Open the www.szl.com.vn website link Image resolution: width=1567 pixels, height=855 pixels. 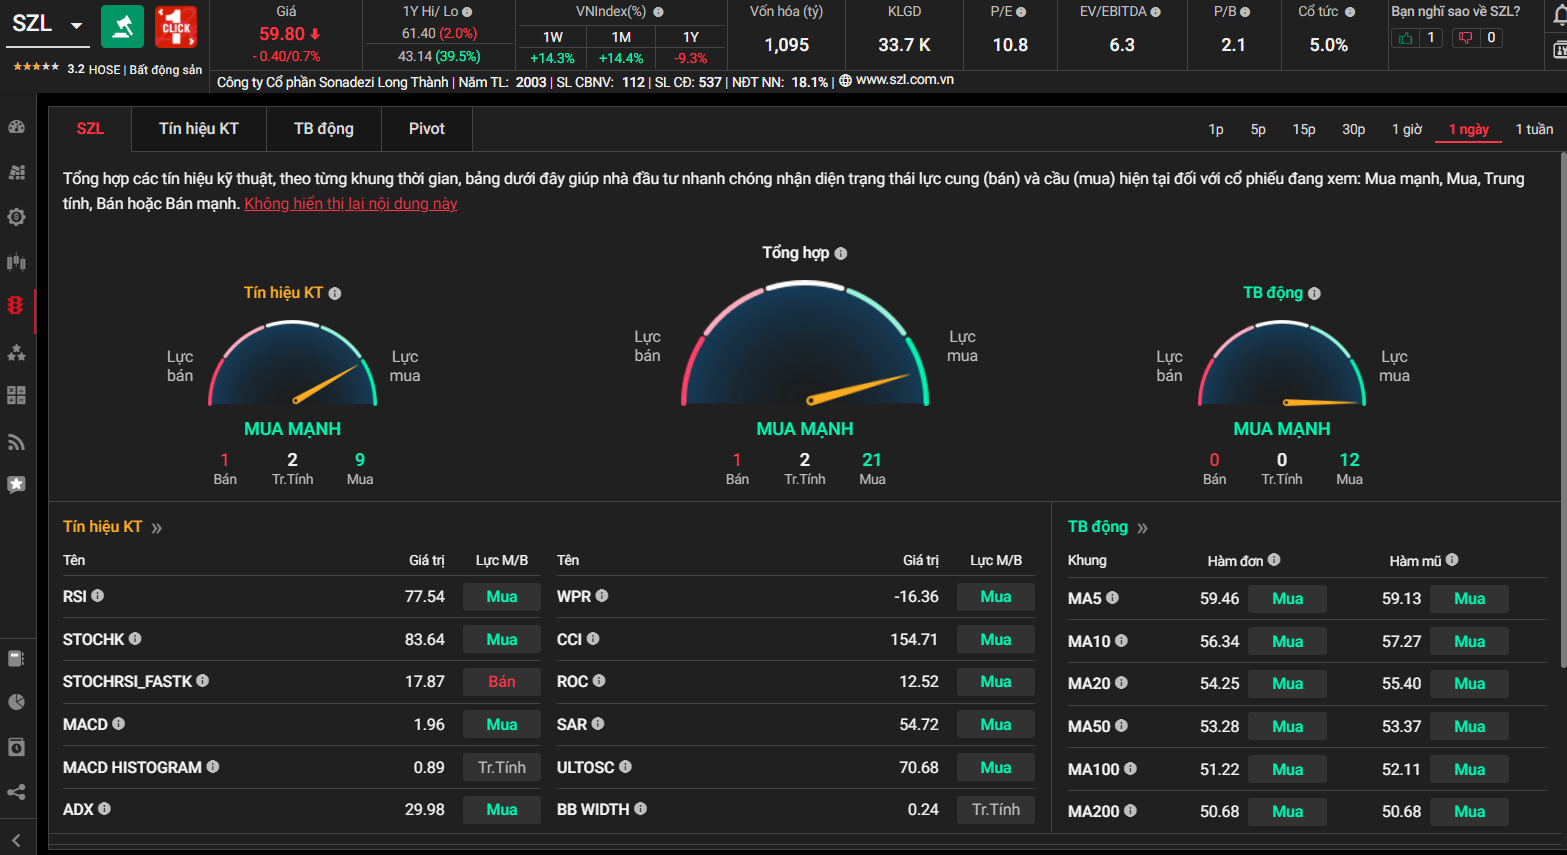904,80
